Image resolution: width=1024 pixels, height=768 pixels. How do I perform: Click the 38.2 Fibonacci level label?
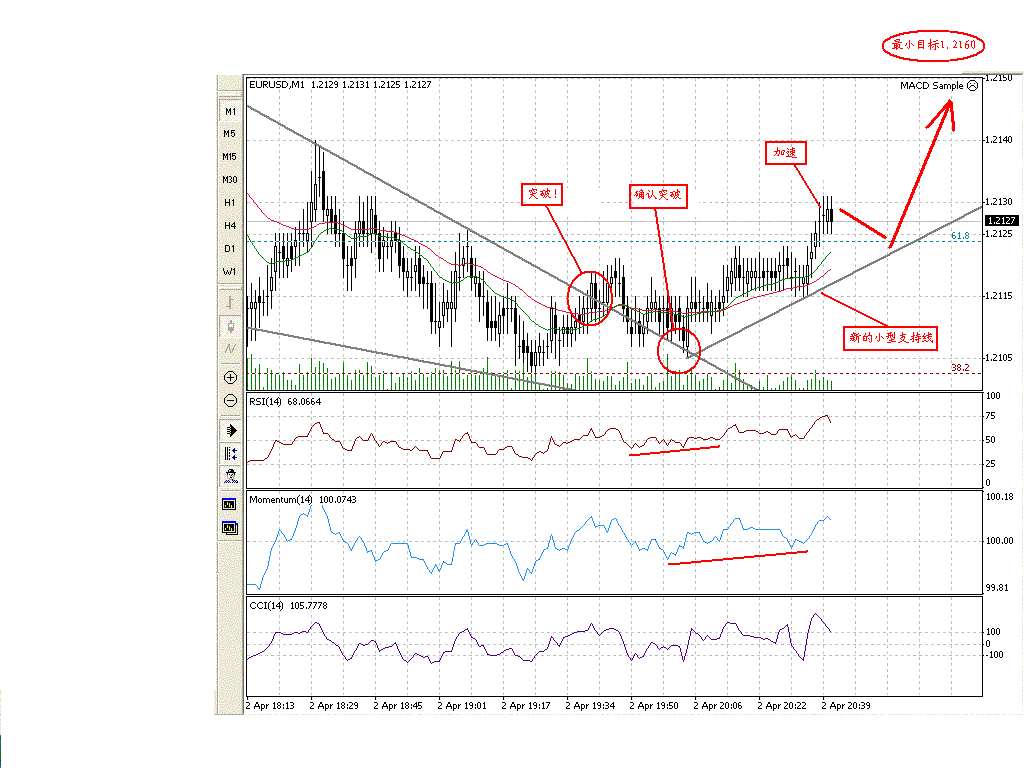[960, 368]
